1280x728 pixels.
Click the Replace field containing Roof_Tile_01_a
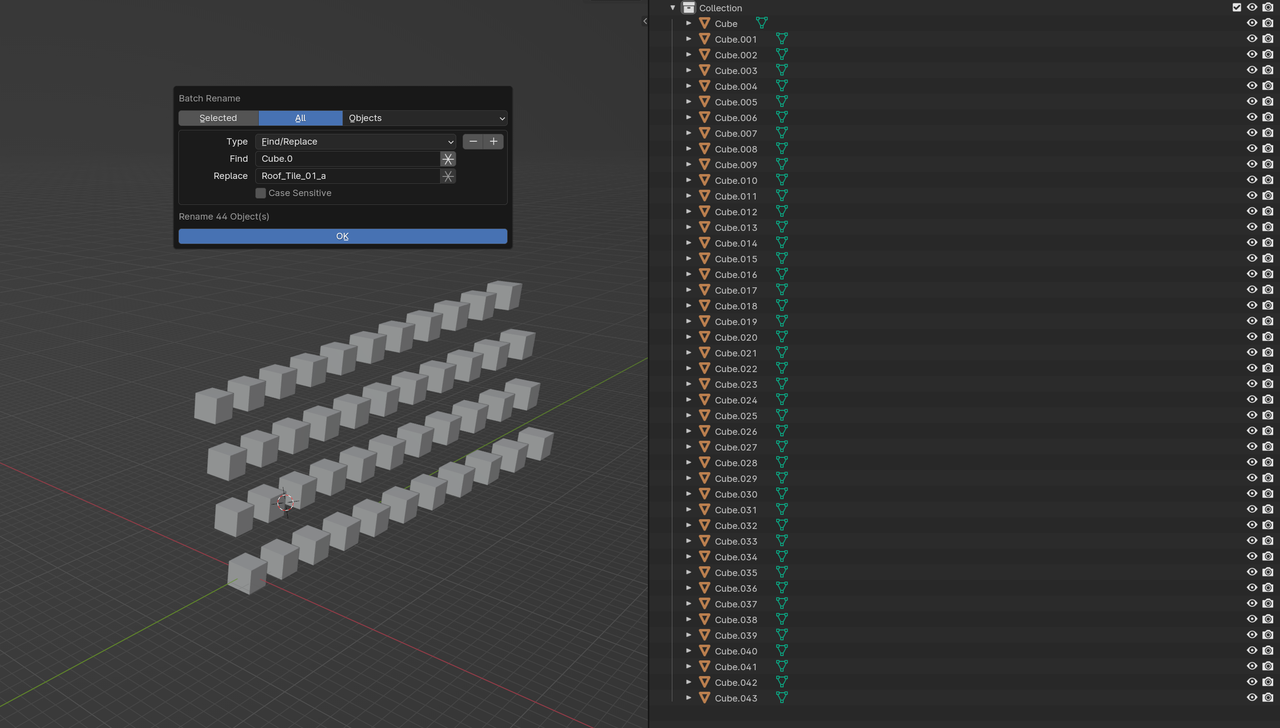(x=348, y=176)
